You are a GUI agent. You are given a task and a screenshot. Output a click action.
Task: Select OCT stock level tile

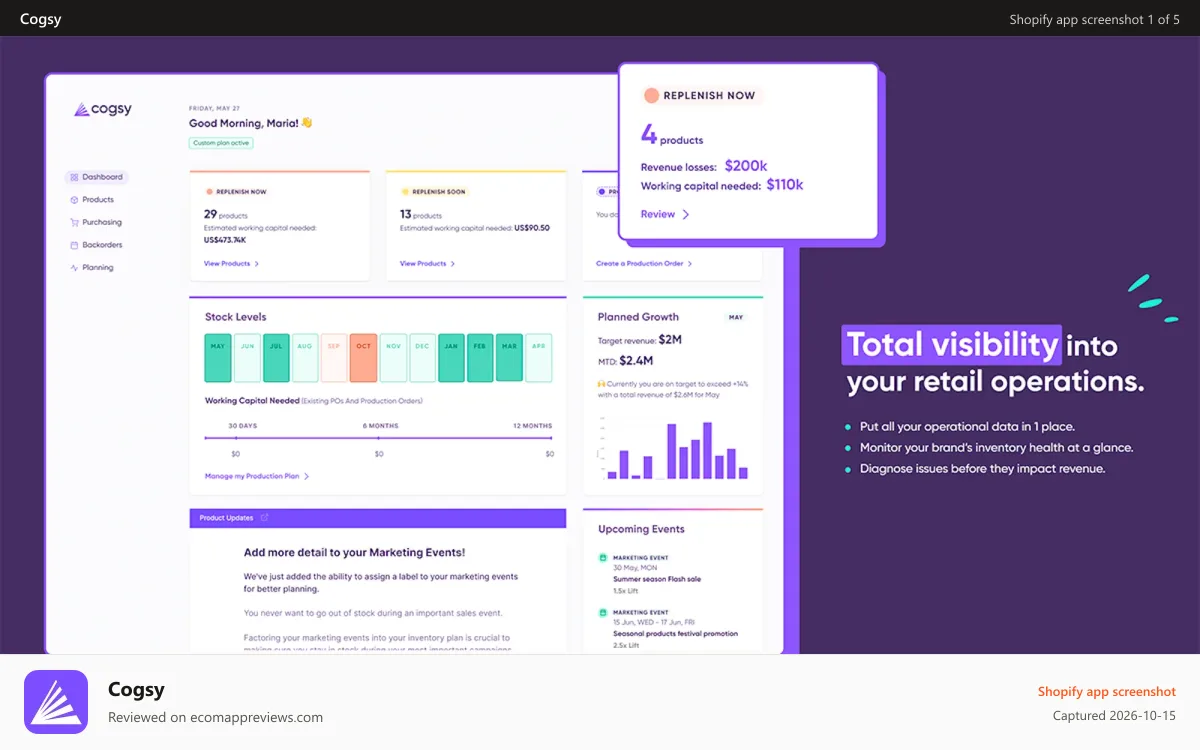click(x=364, y=358)
